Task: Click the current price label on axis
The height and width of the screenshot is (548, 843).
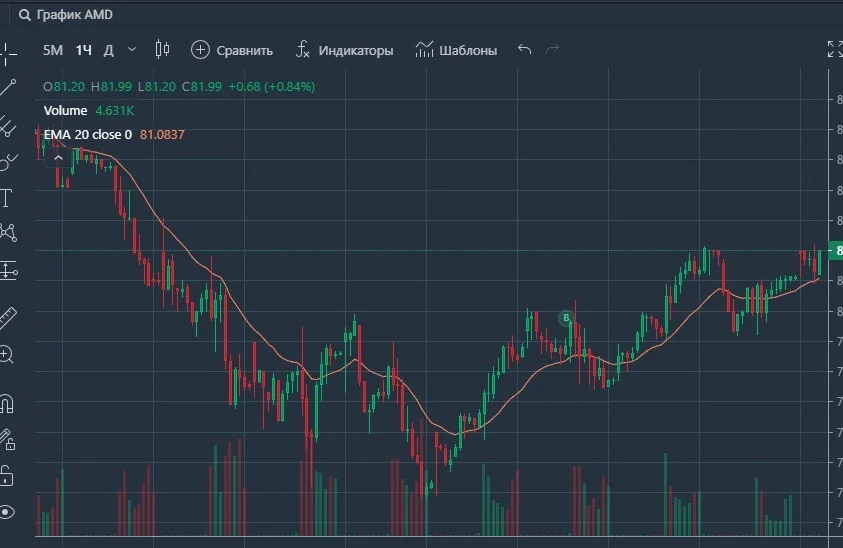Action: coord(836,250)
